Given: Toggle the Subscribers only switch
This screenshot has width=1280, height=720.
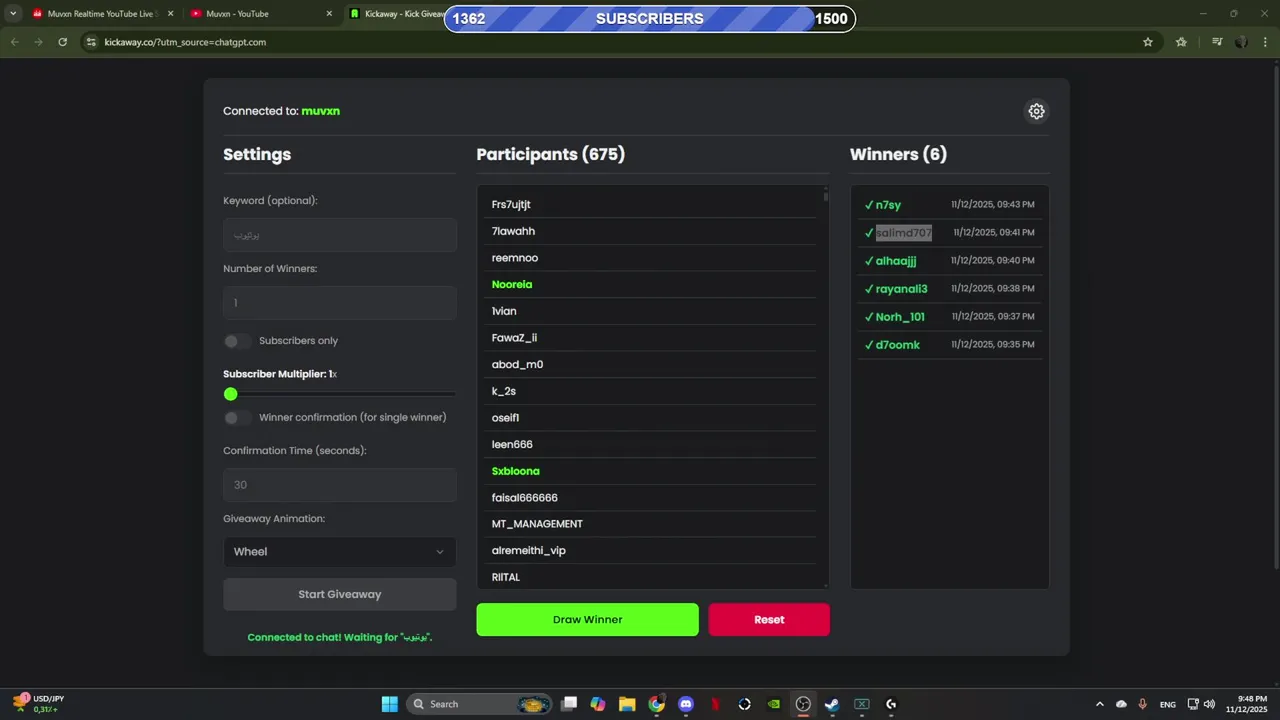Looking at the screenshot, I should click(x=237, y=341).
